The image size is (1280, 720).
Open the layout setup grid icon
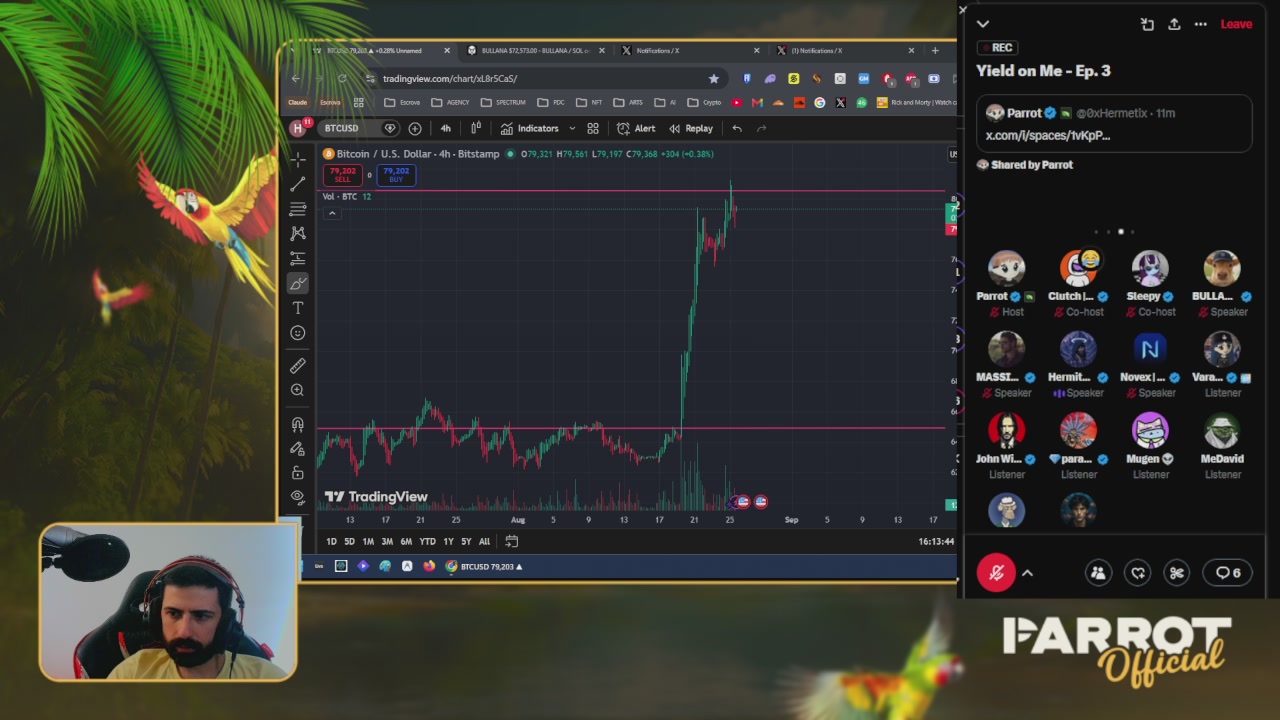coord(593,128)
